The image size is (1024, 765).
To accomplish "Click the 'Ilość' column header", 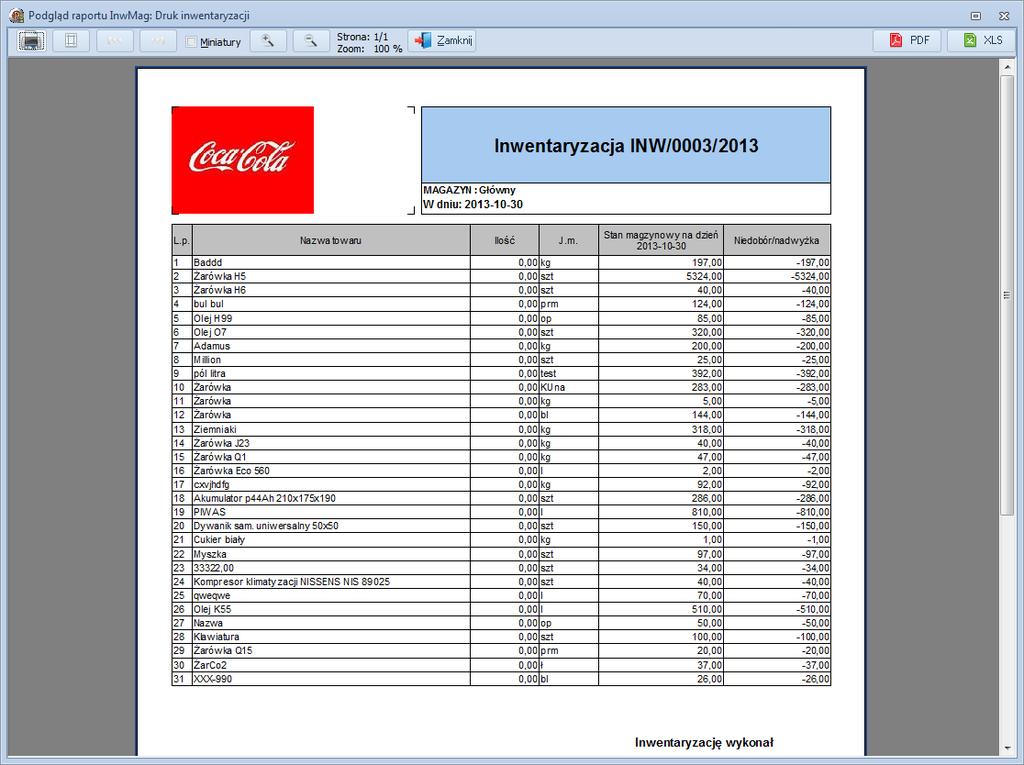I will [x=504, y=240].
